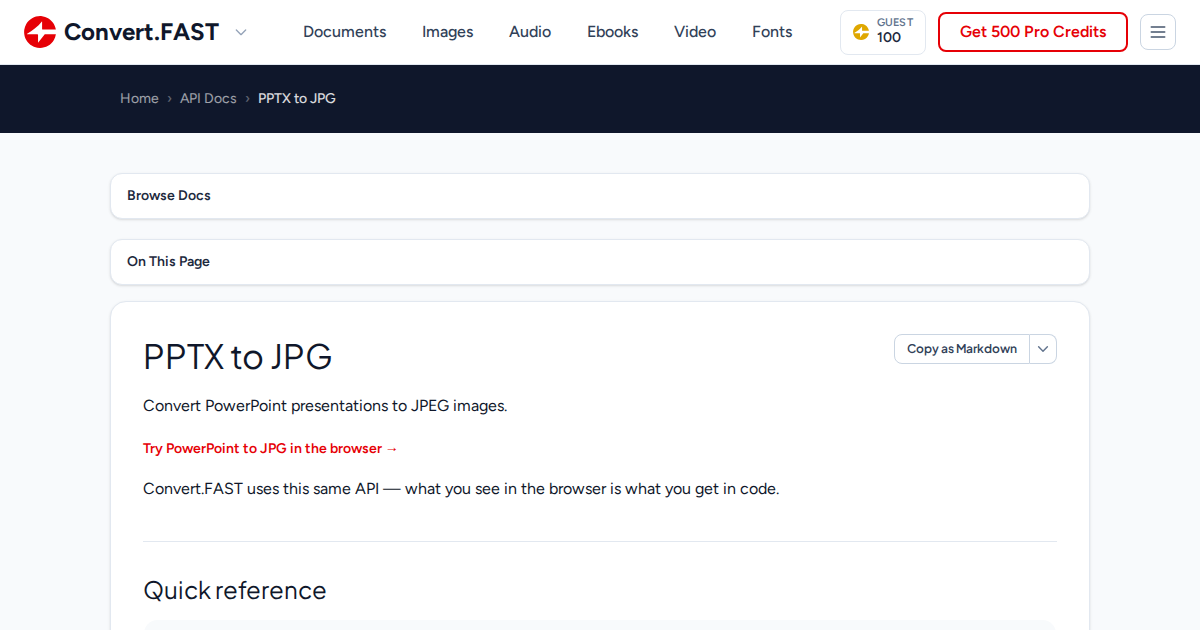1200x630 pixels.
Task: Click the Convert.FAST red logo icon
Action: (x=40, y=32)
